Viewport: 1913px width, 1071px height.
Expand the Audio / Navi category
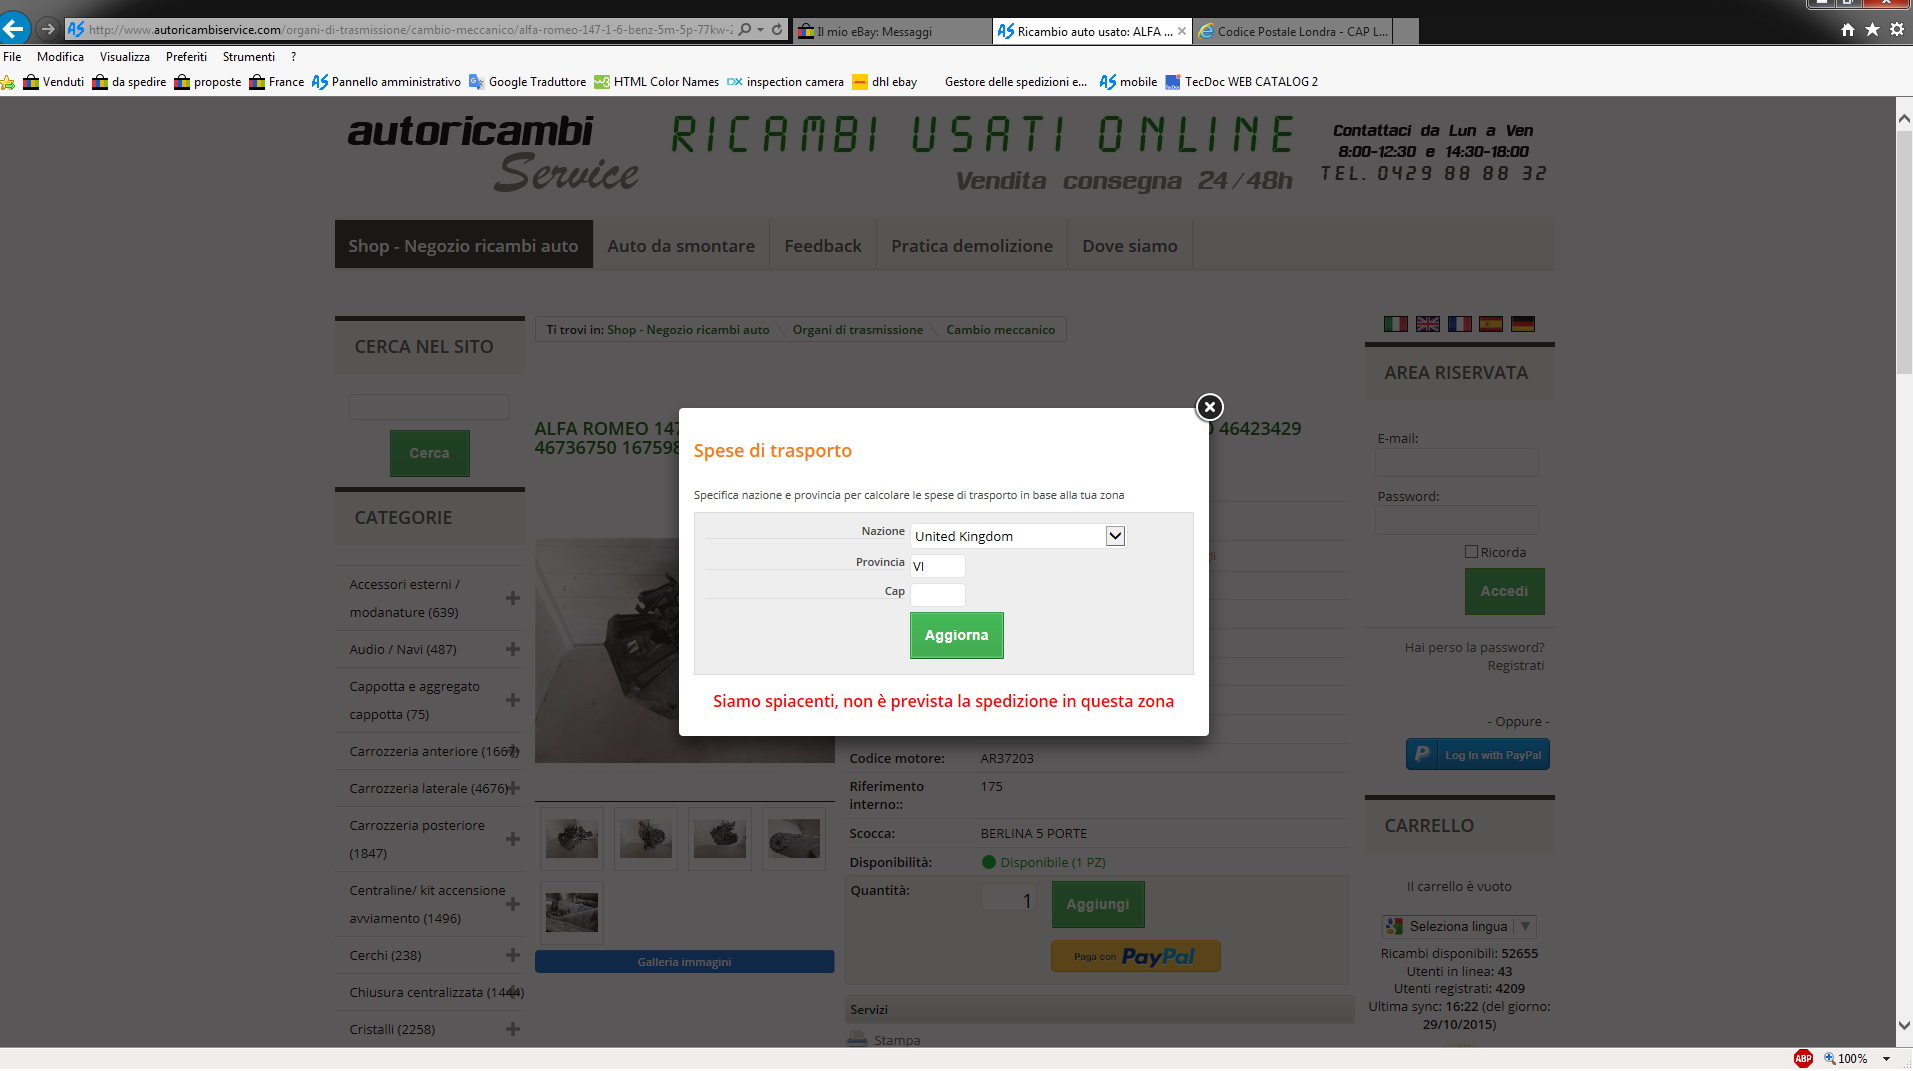(513, 649)
